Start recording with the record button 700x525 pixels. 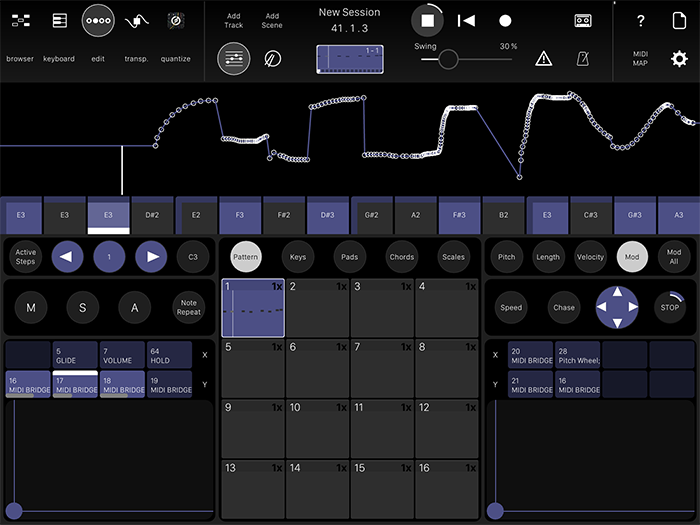(x=505, y=21)
